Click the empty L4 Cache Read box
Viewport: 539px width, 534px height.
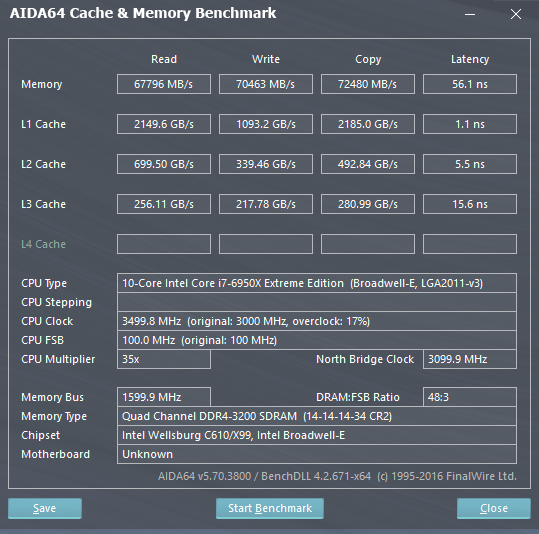(x=164, y=244)
